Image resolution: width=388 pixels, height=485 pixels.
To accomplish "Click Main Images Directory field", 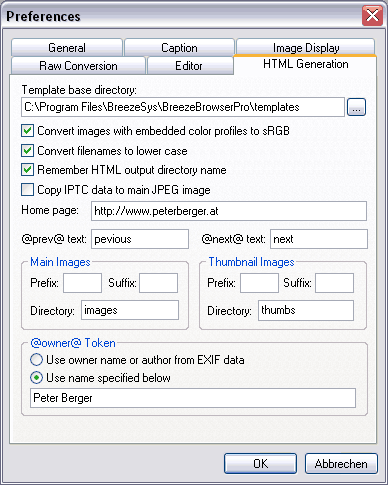I will click(x=130, y=310).
